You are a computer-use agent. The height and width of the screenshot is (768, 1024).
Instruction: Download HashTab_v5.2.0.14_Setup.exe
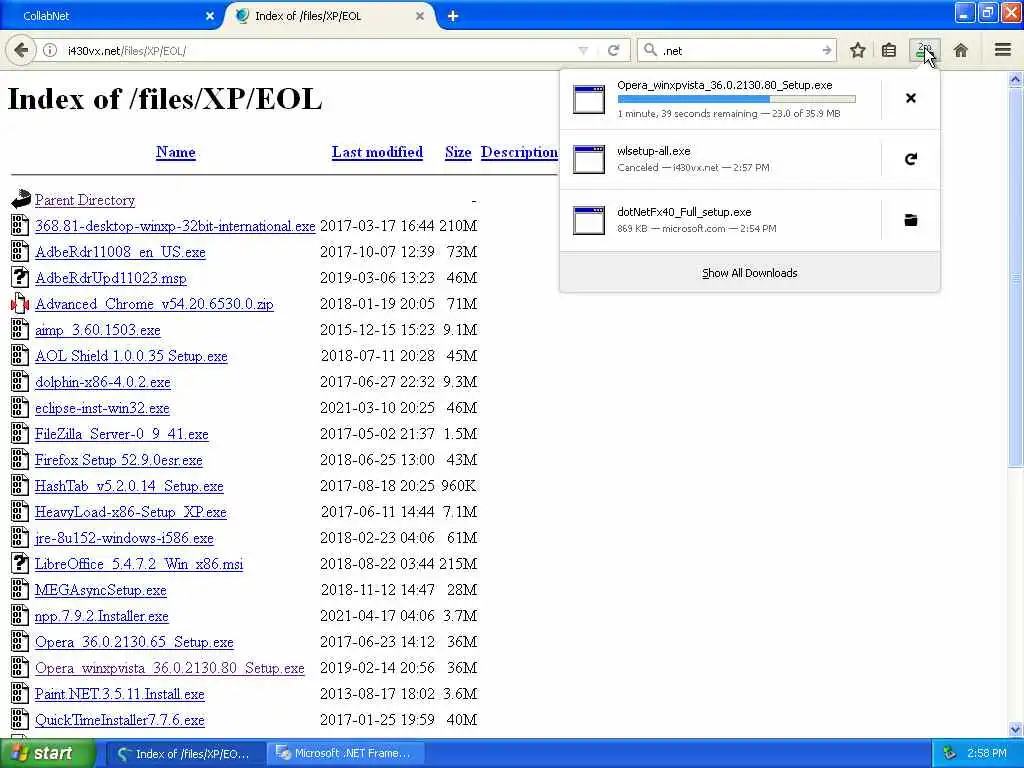[129, 486]
